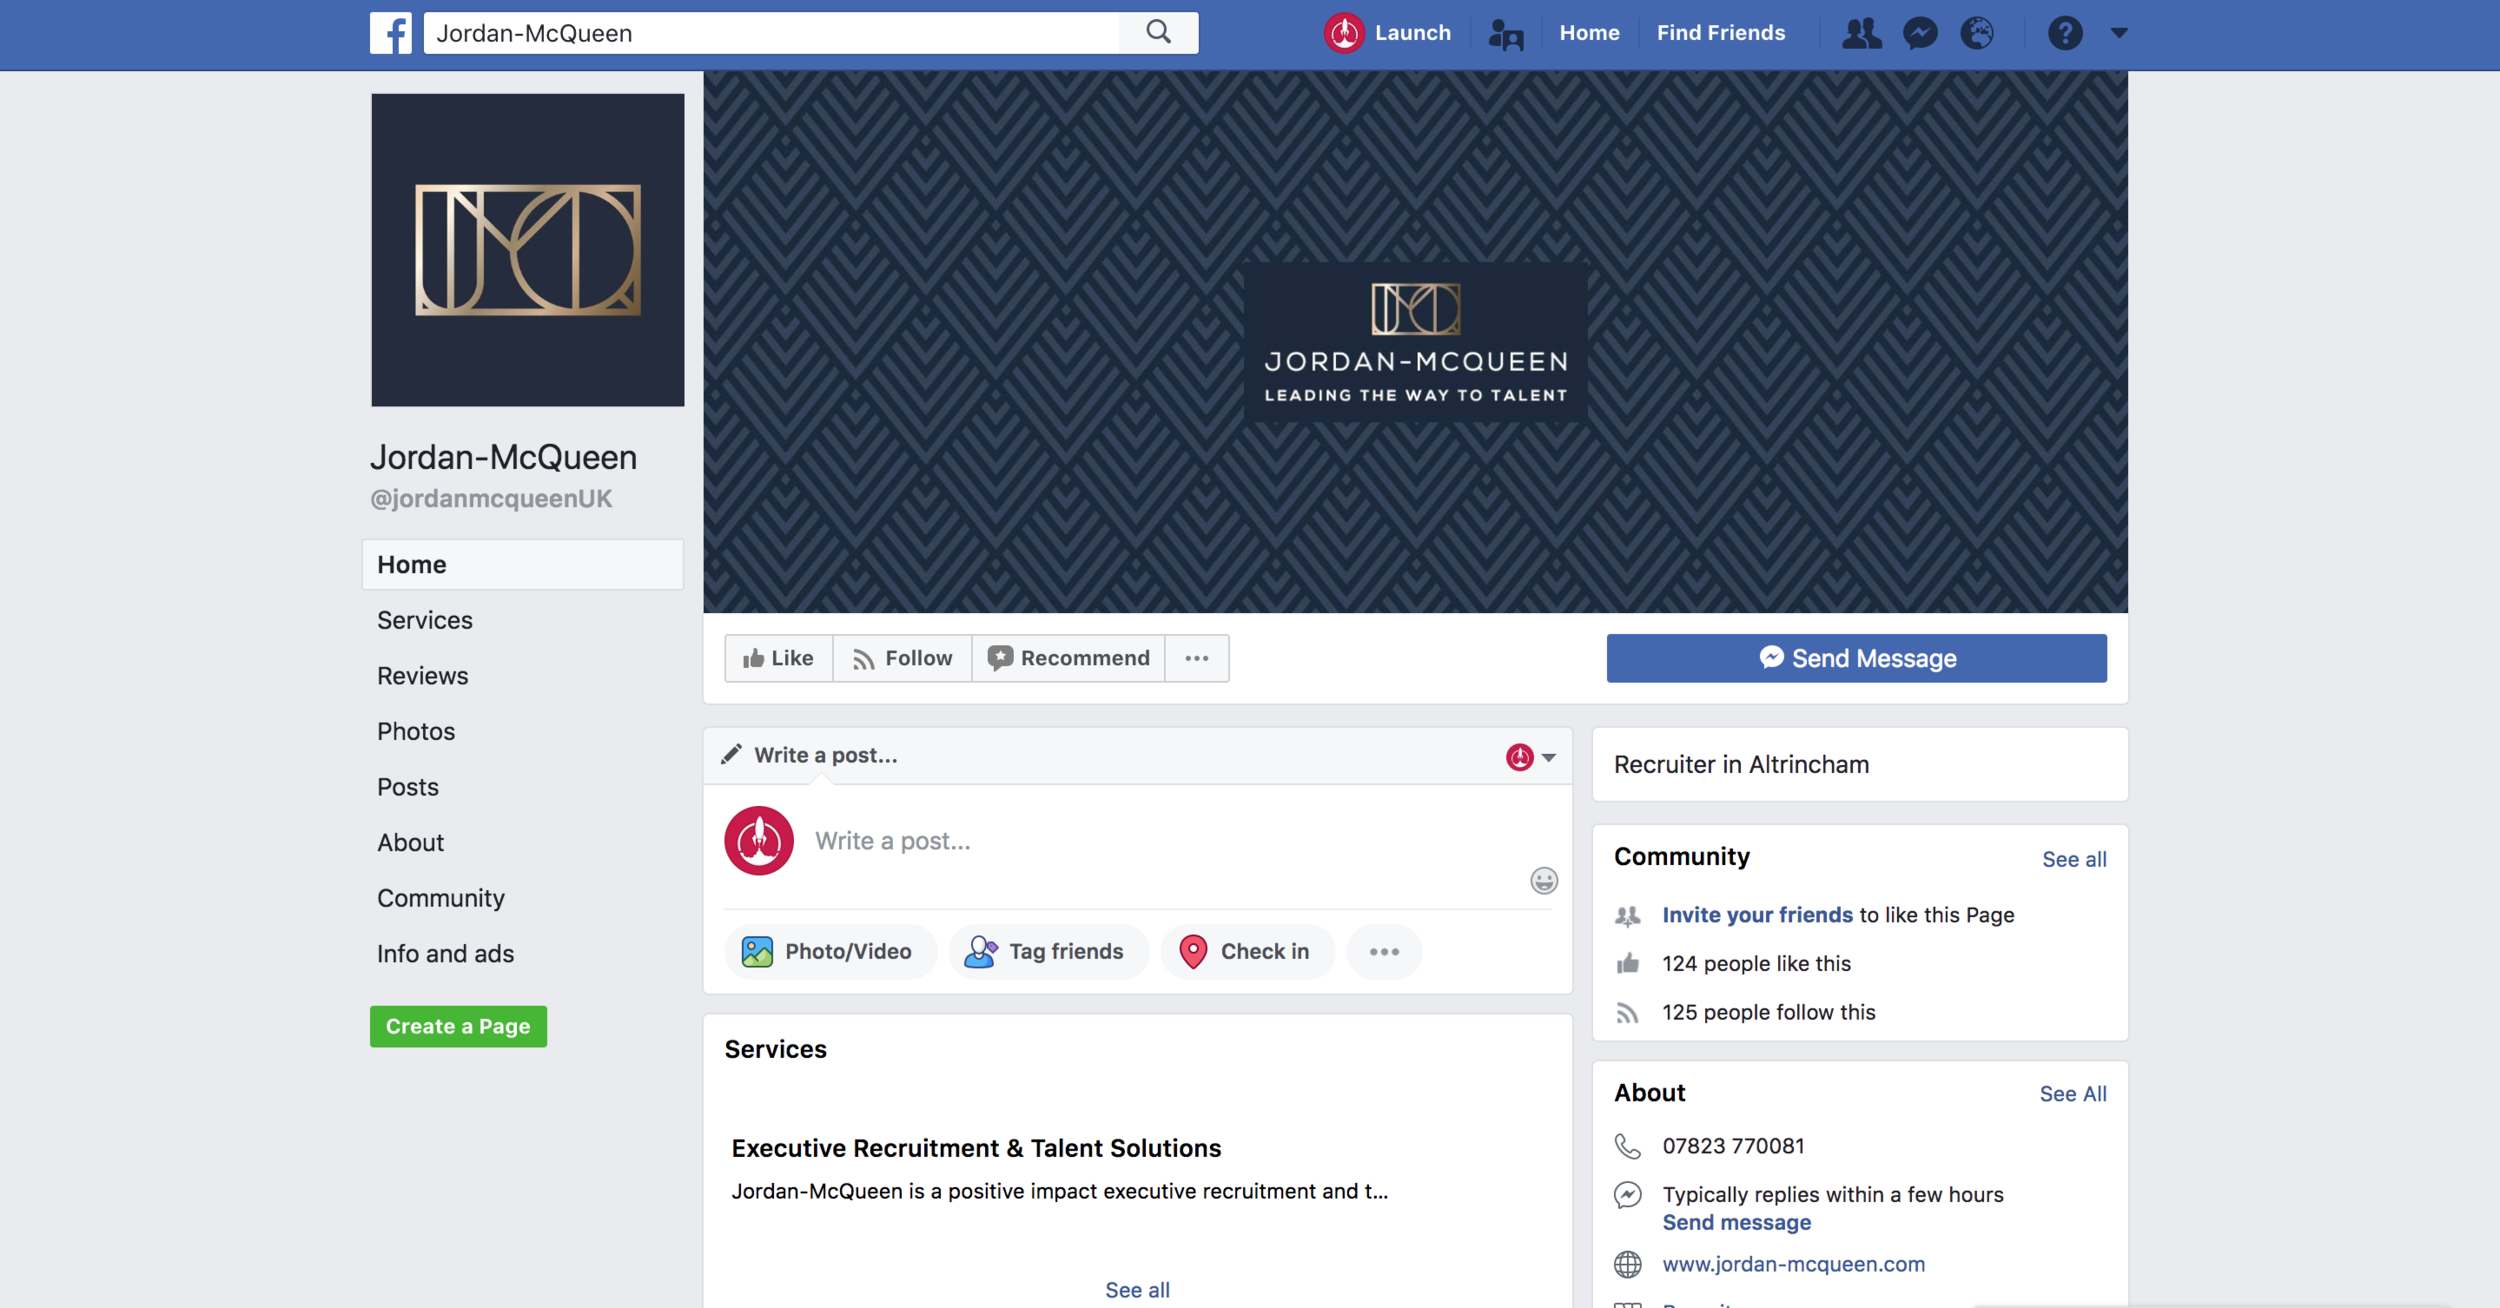Screen dimensions: 2500x1308
Task: Click the follow feed icon beside 125 people
Action: [1628, 1013]
